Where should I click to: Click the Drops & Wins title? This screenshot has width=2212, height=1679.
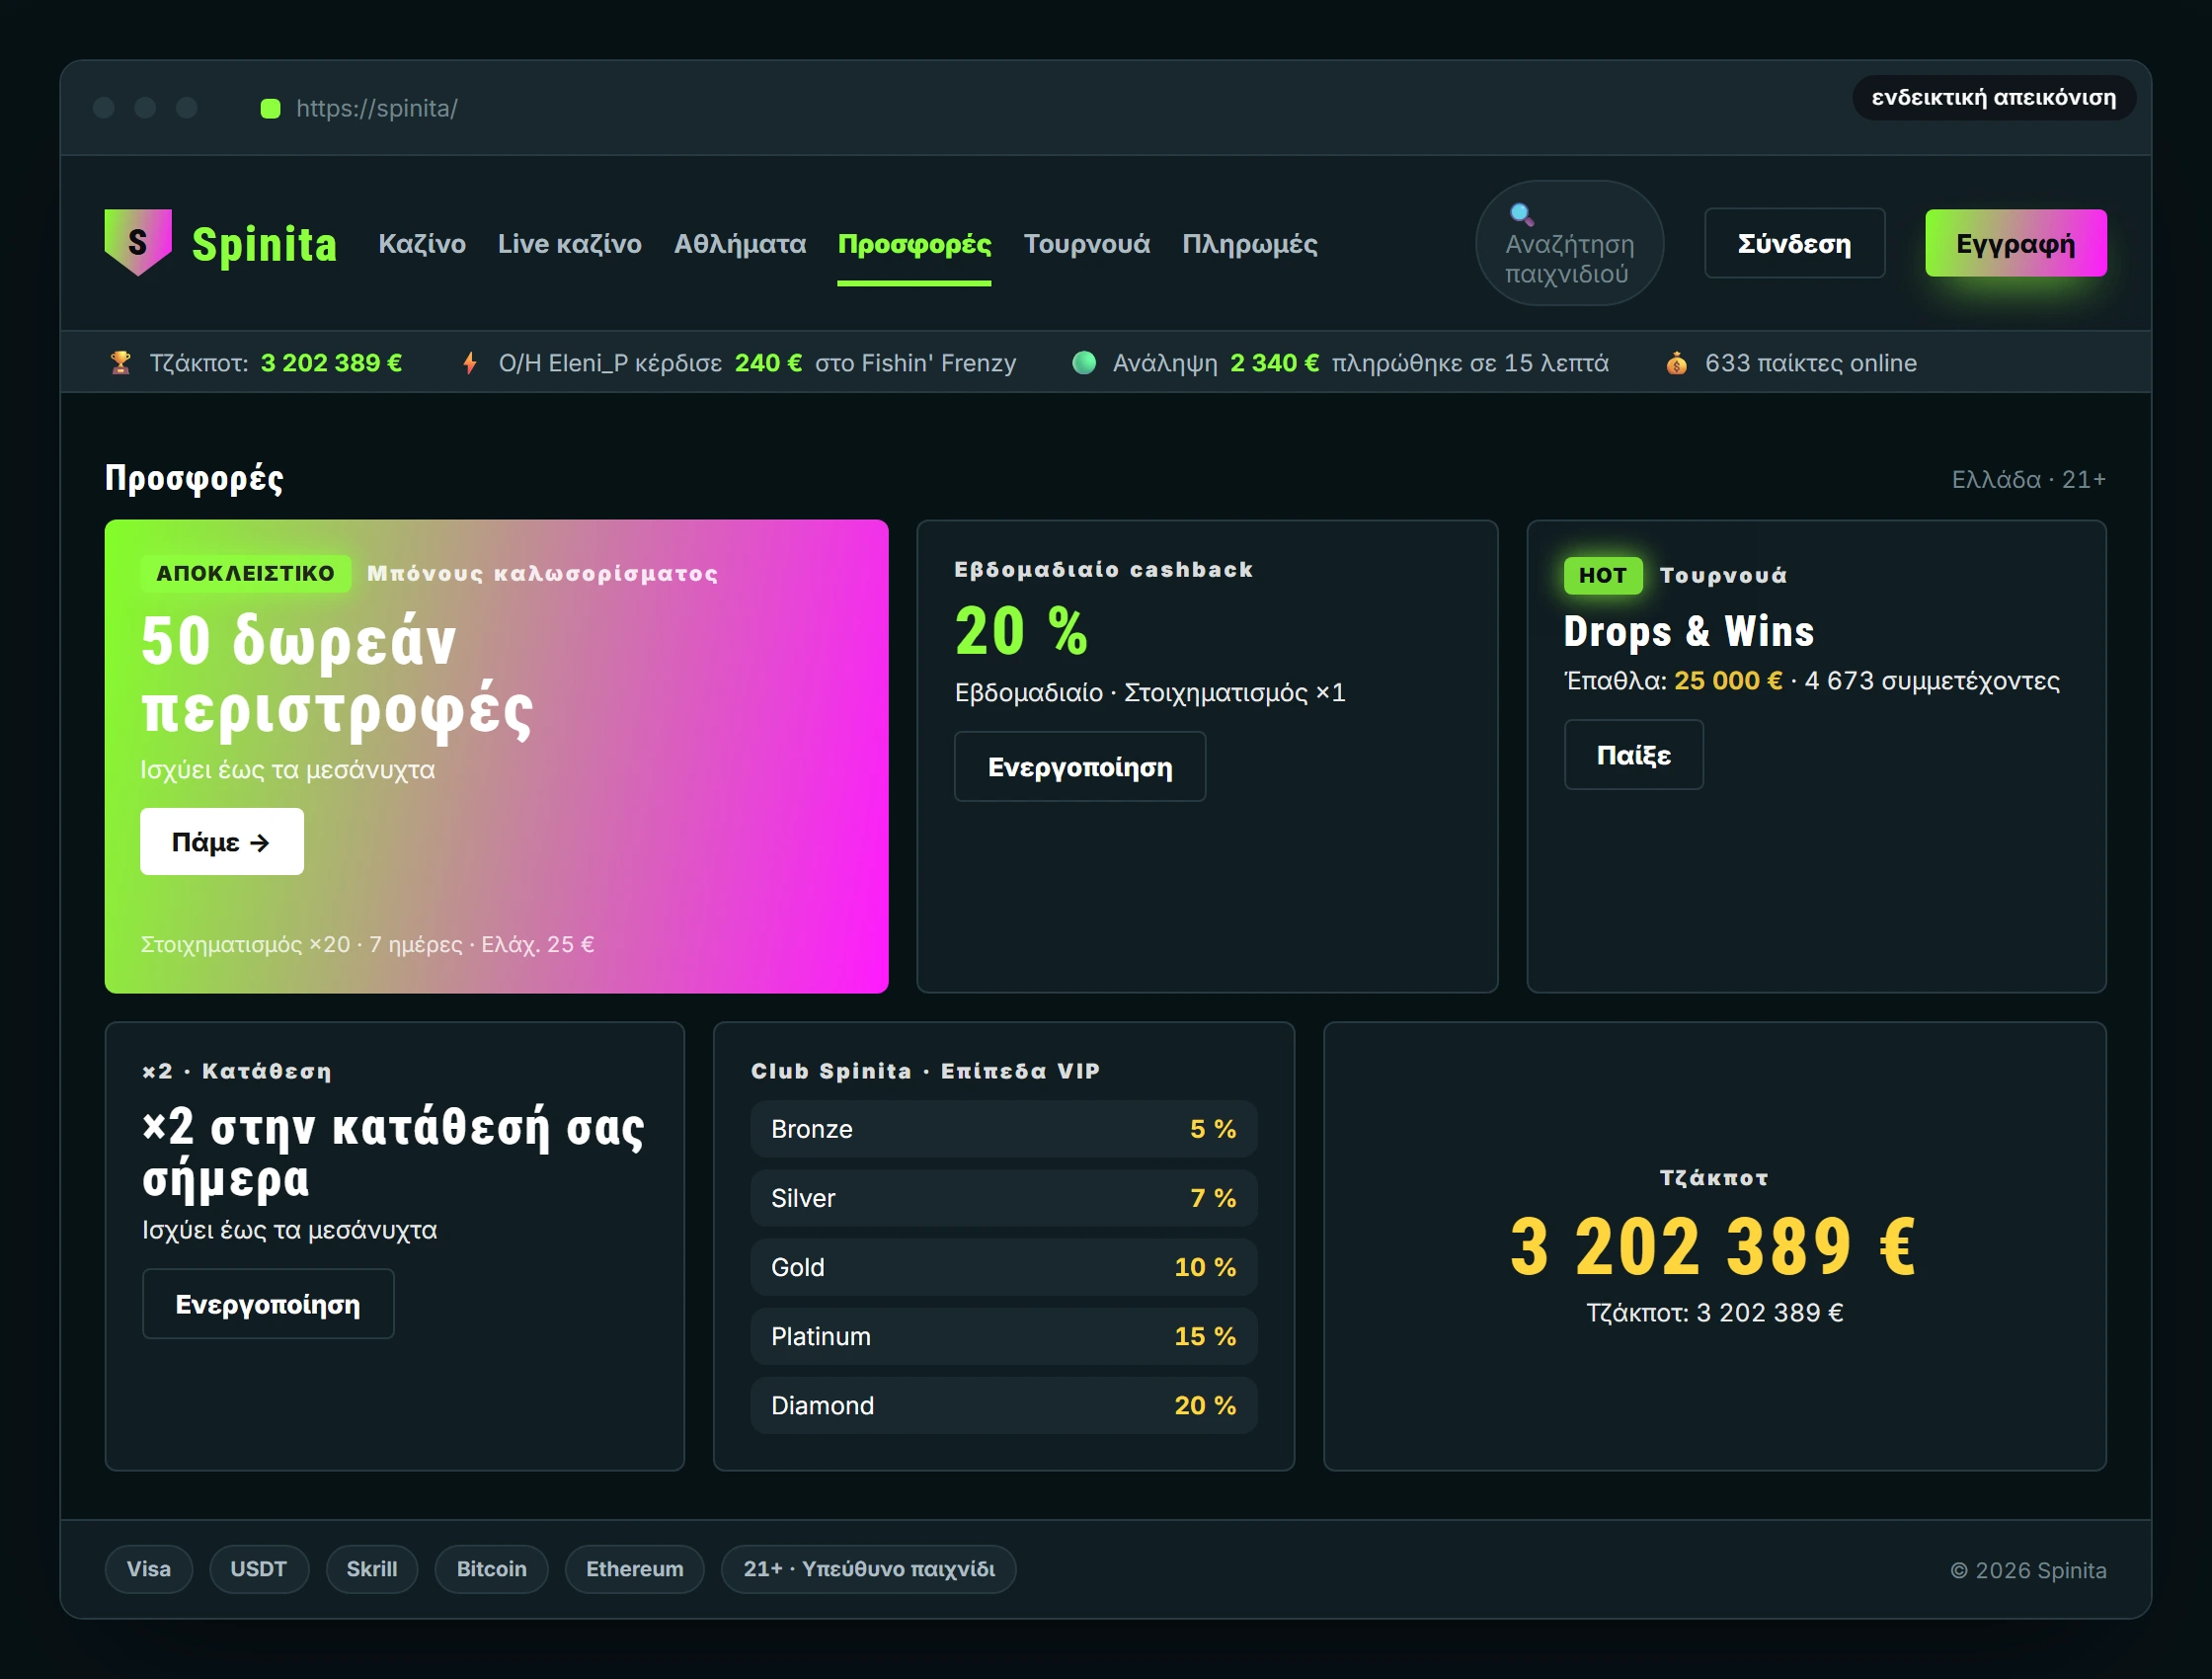click(x=1689, y=631)
